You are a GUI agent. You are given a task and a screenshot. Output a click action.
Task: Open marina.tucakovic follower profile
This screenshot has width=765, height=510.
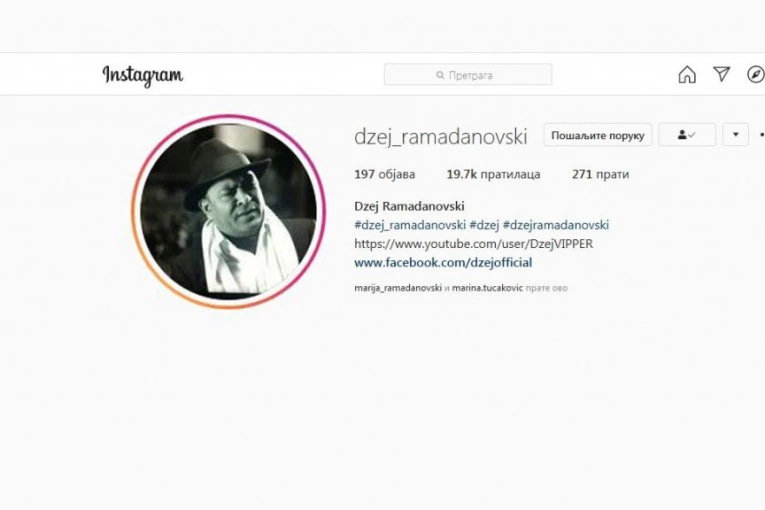pyautogui.click(x=487, y=288)
